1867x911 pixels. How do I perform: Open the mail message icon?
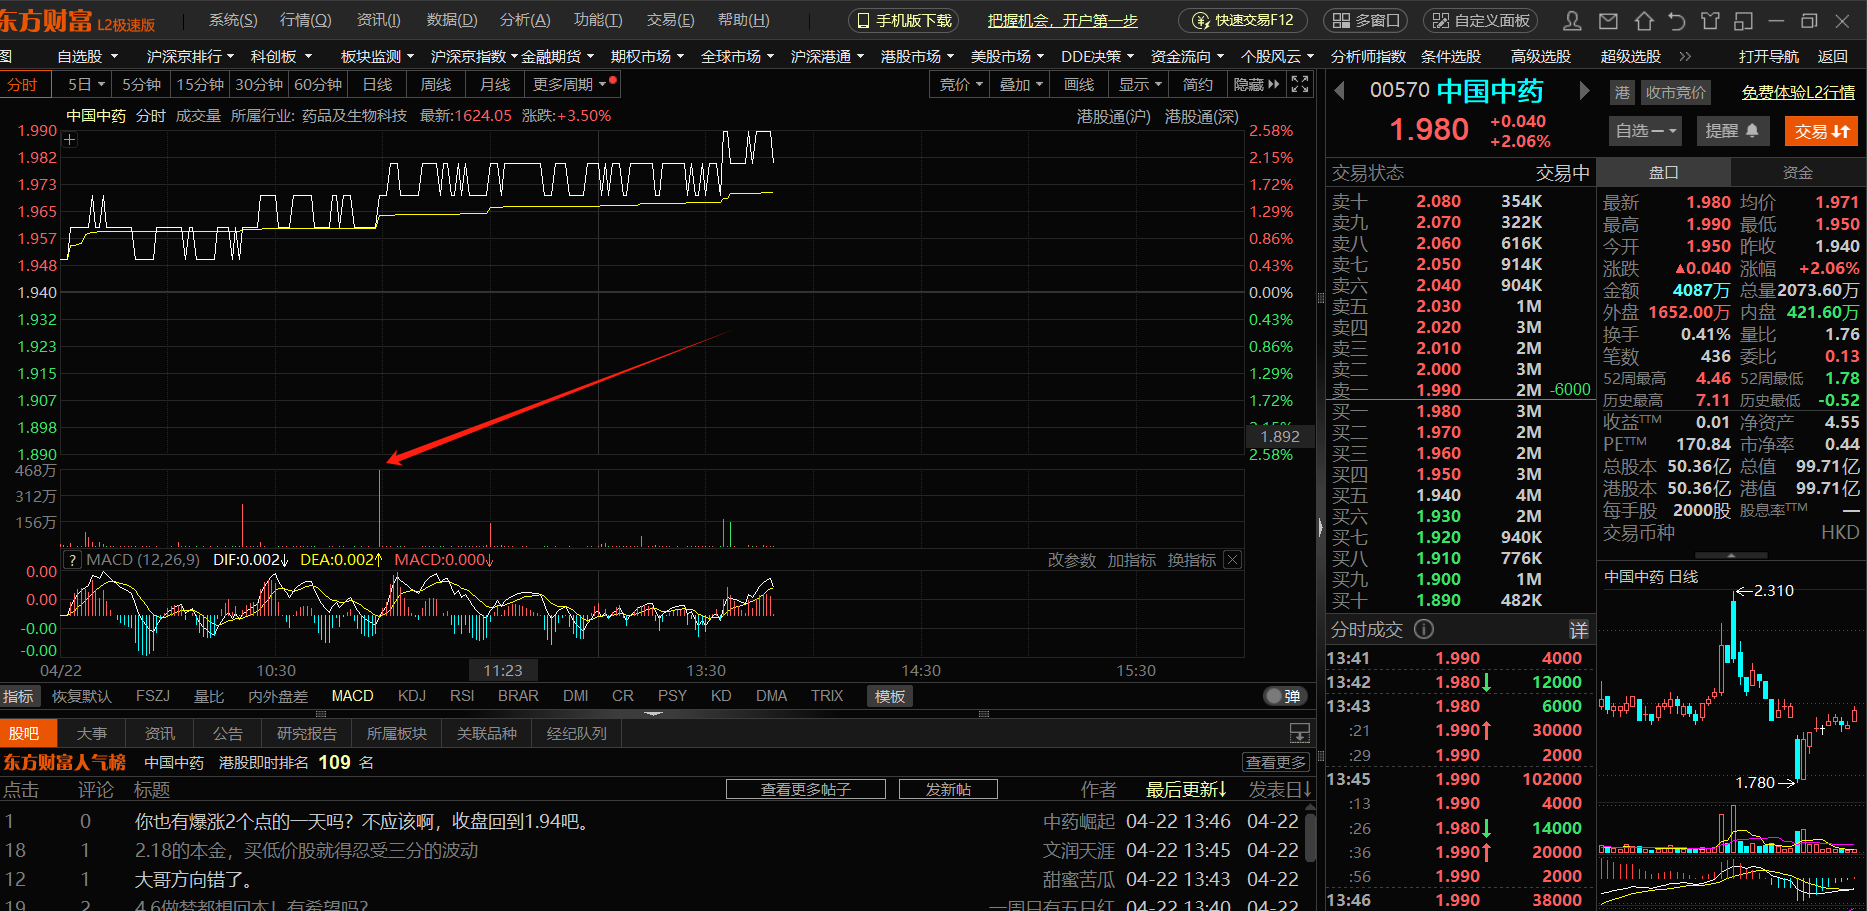pyautogui.click(x=1608, y=20)
